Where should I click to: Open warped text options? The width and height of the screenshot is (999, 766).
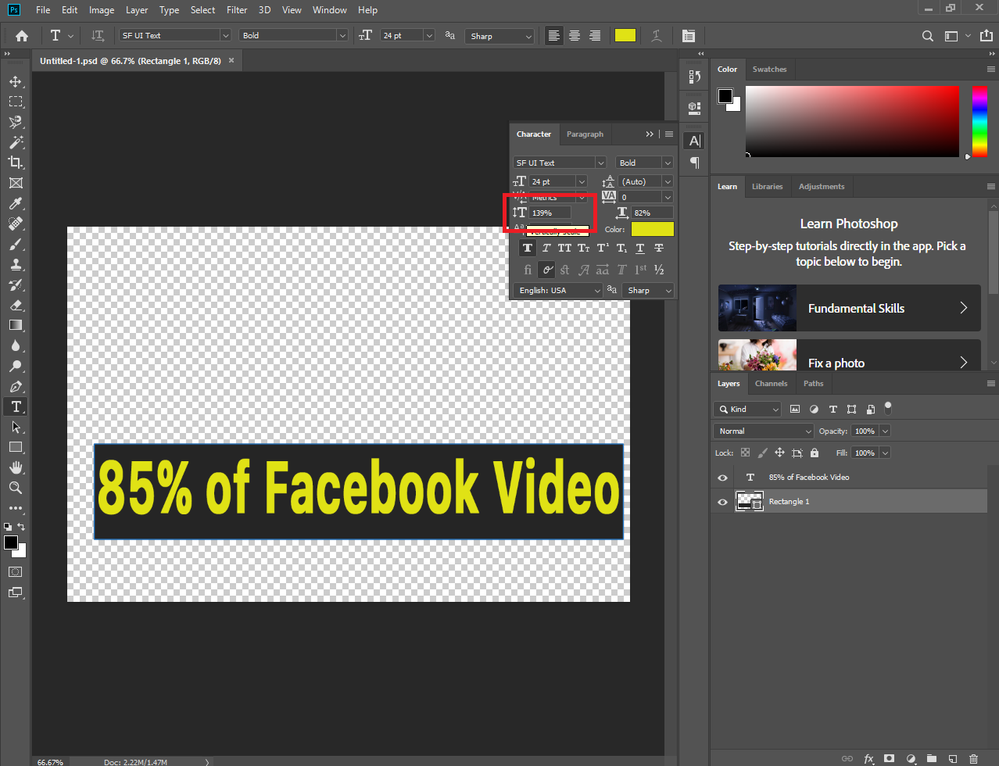click(x=656, y=36)
